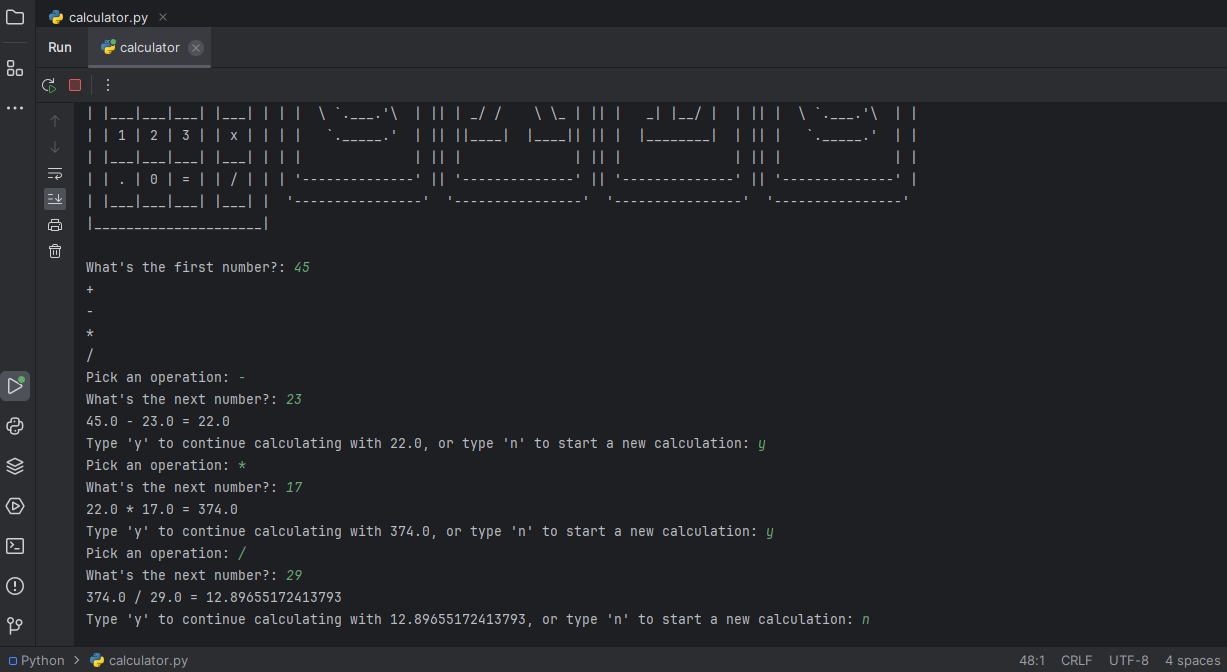Clear all console output with trash icon
Viewport: 1227px width, 672px height.
(x=55, y=251)
